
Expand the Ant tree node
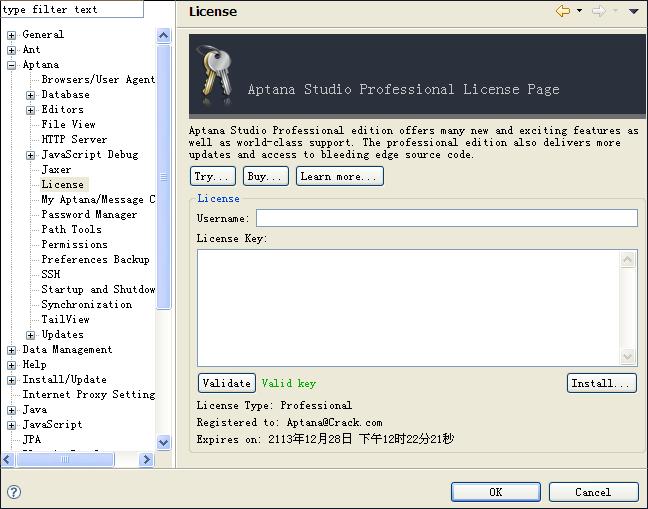12,50
